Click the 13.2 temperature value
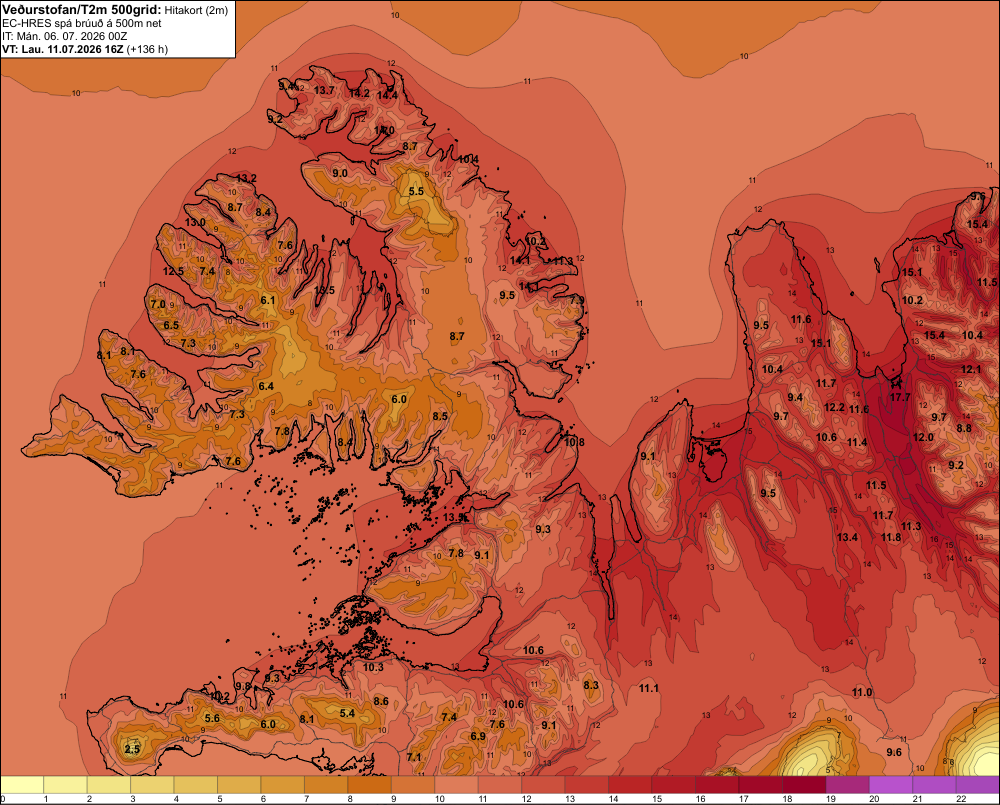The image size is (1000, 805). tap(246, 178)
